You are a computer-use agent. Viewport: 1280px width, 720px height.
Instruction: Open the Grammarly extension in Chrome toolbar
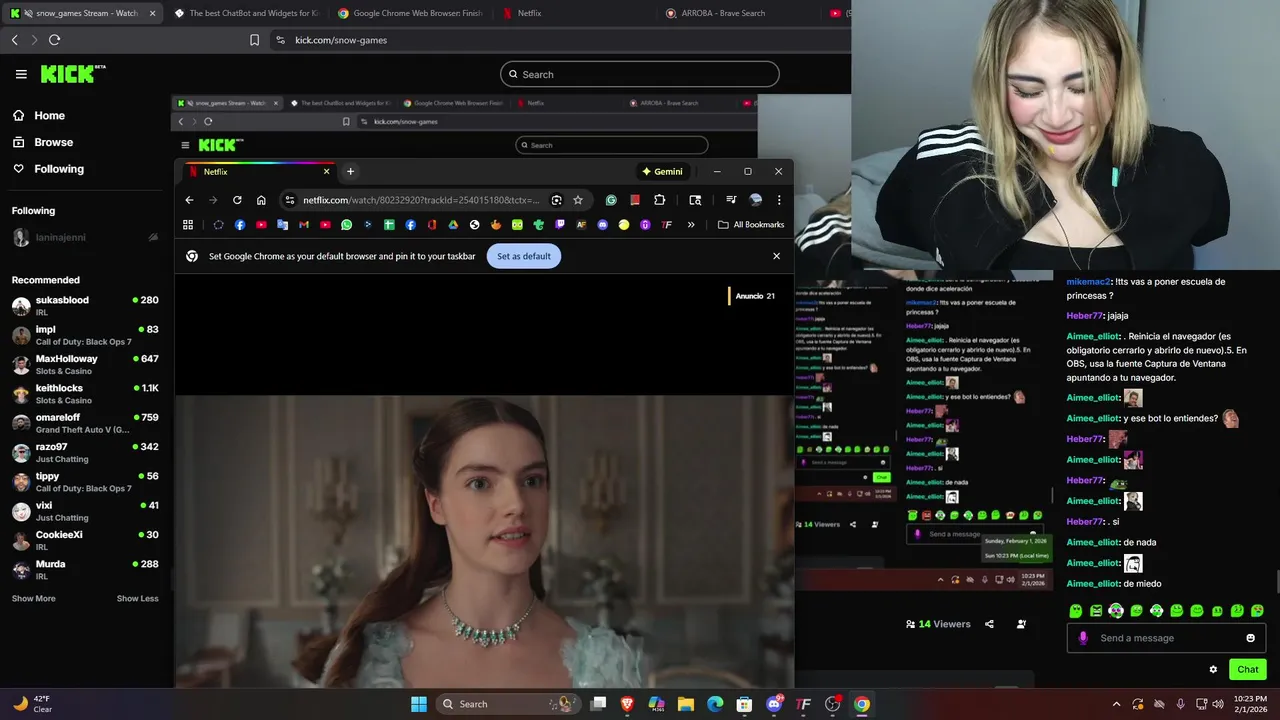(x=611, y=200)
